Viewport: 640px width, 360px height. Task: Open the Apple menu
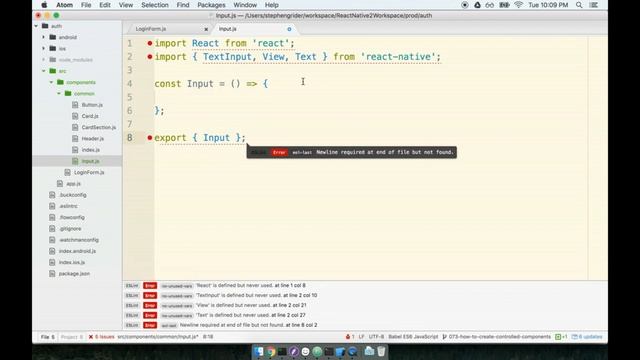pyautogui.click(x=44, y=5)
